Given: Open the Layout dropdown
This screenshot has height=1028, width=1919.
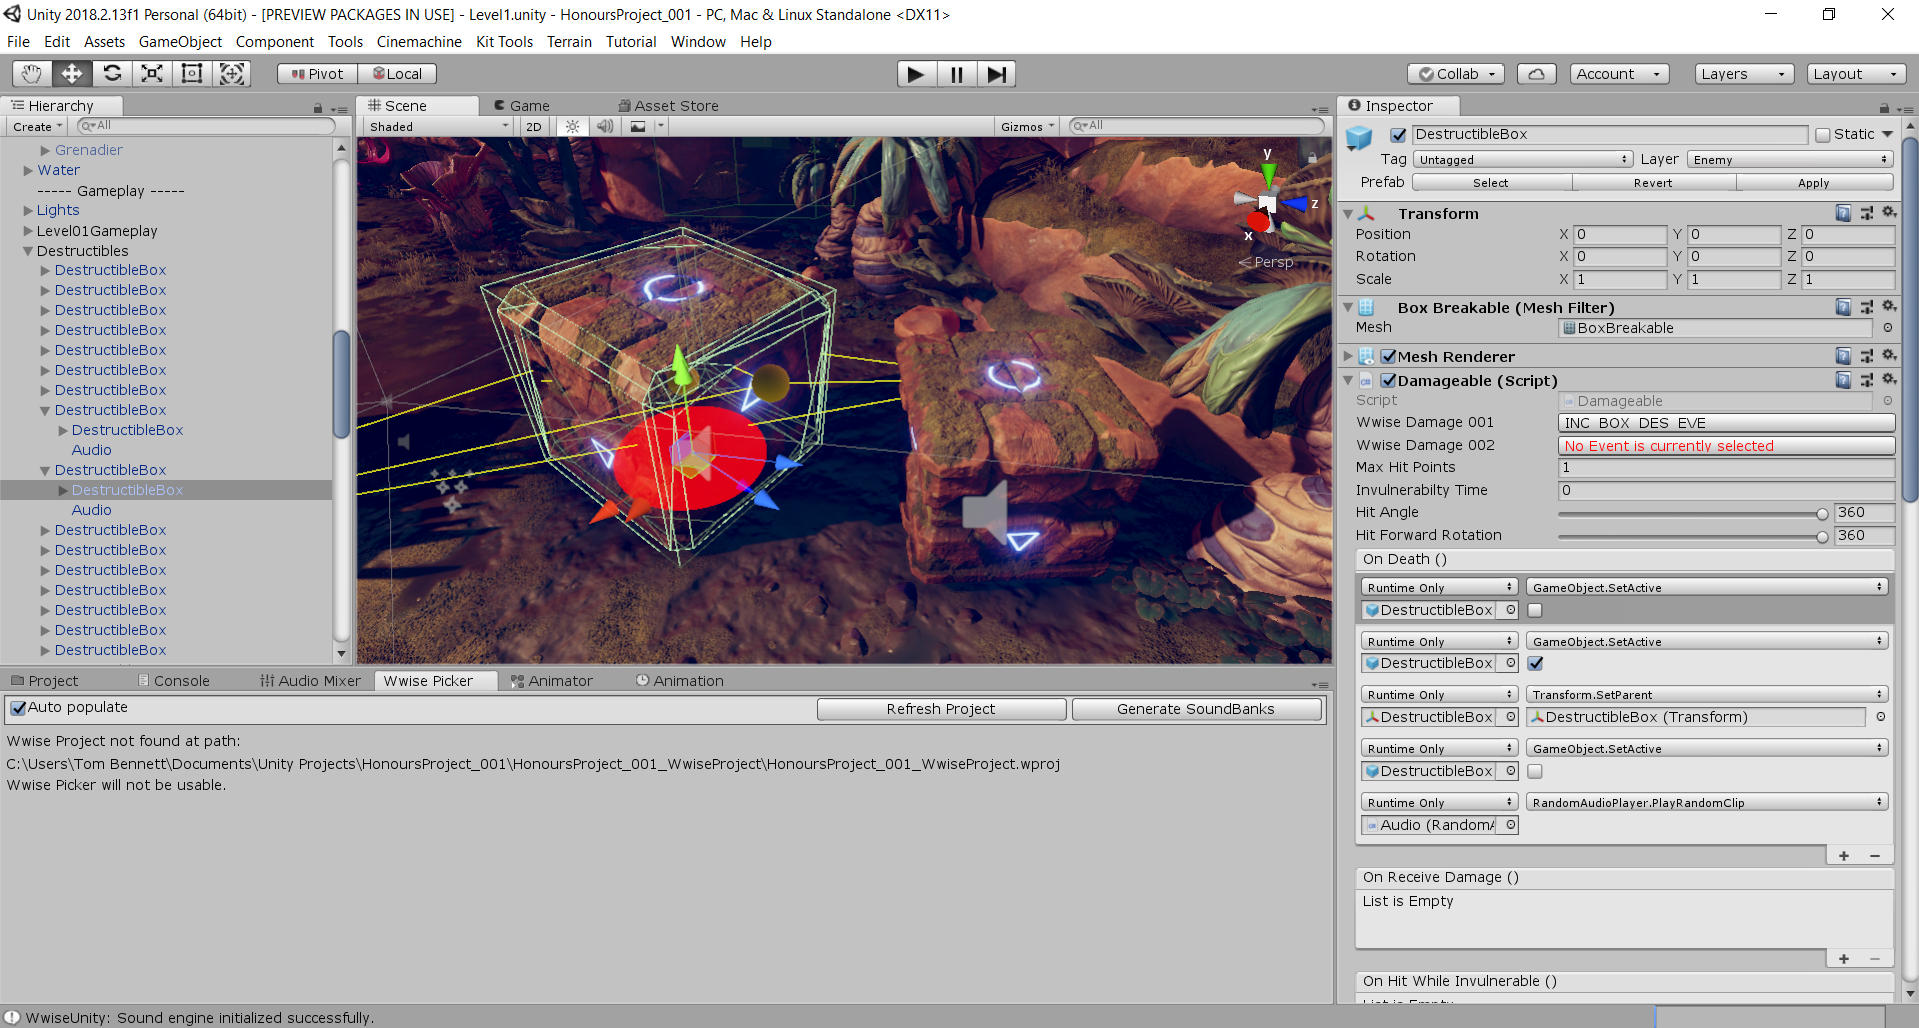Looking at the screenshot, I should pos(1856,74).
